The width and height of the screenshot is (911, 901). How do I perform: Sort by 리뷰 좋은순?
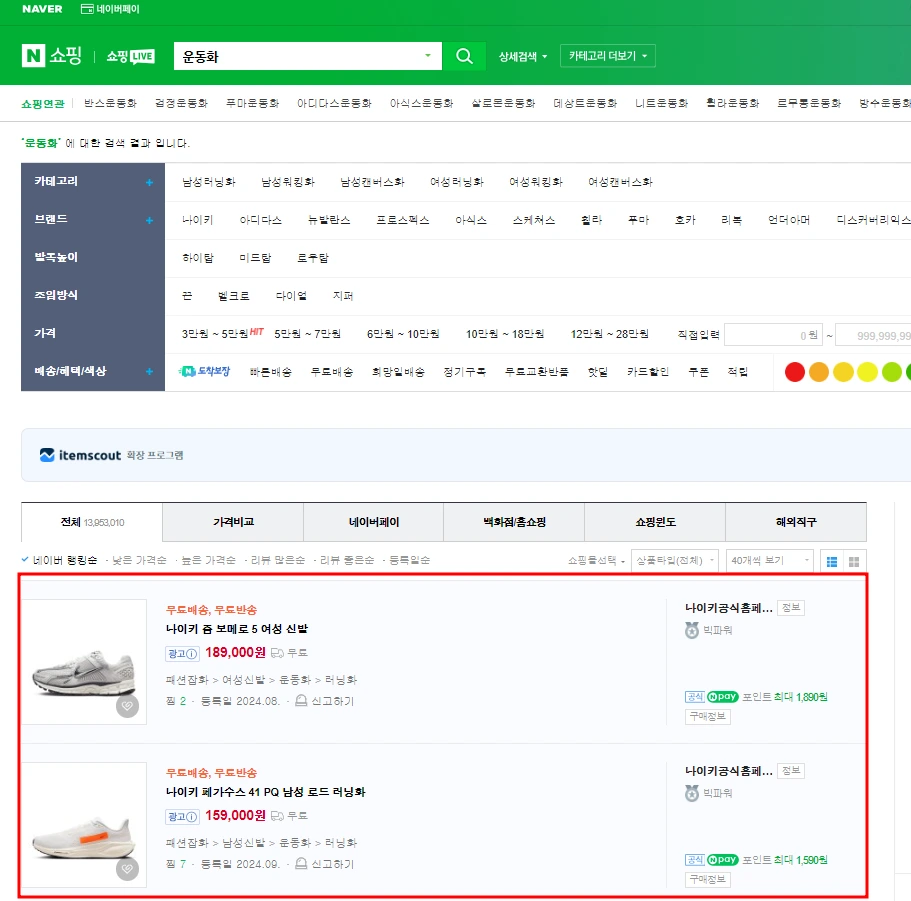[347, 560]
